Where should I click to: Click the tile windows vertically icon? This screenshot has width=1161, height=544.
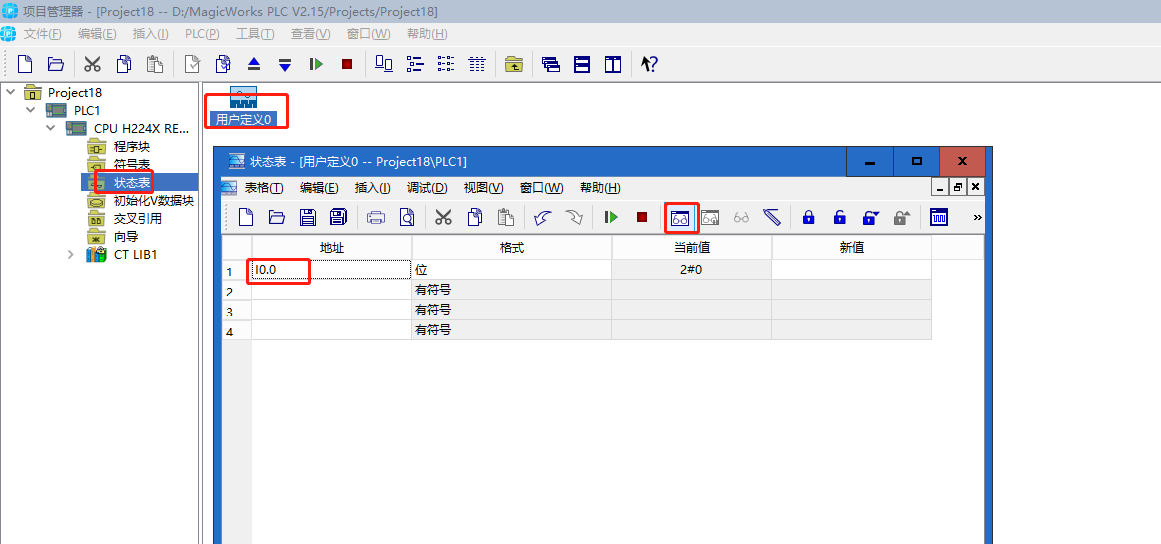point(612,64)
